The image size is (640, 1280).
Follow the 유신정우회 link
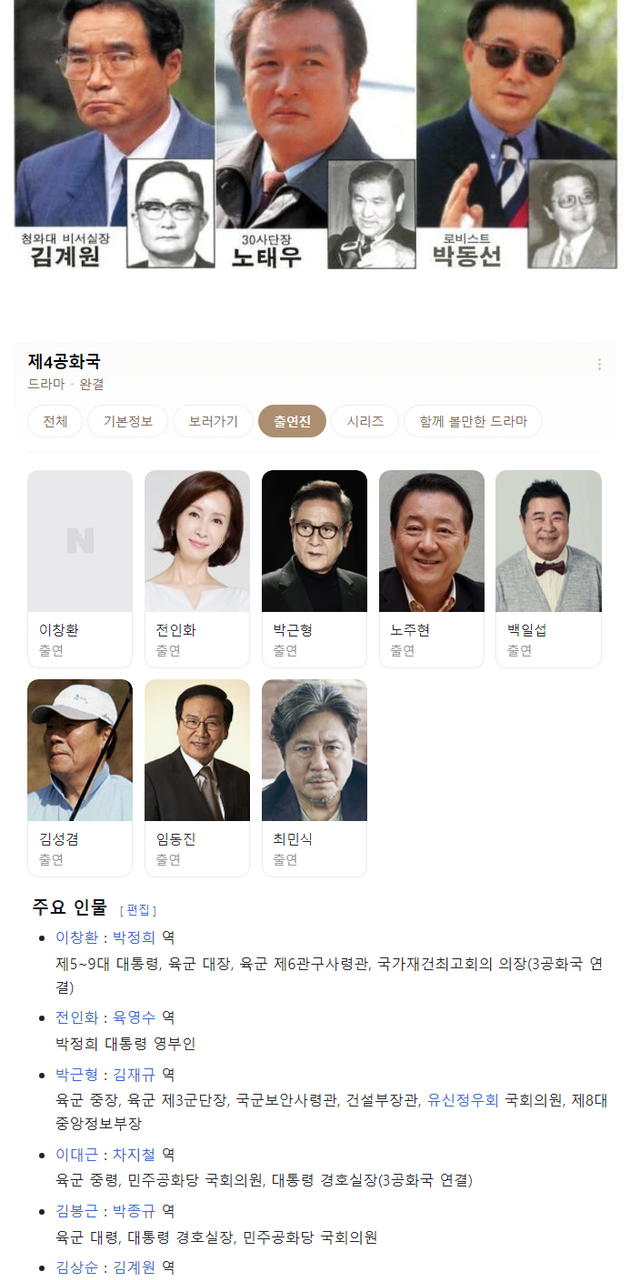tap(463, 1099)
